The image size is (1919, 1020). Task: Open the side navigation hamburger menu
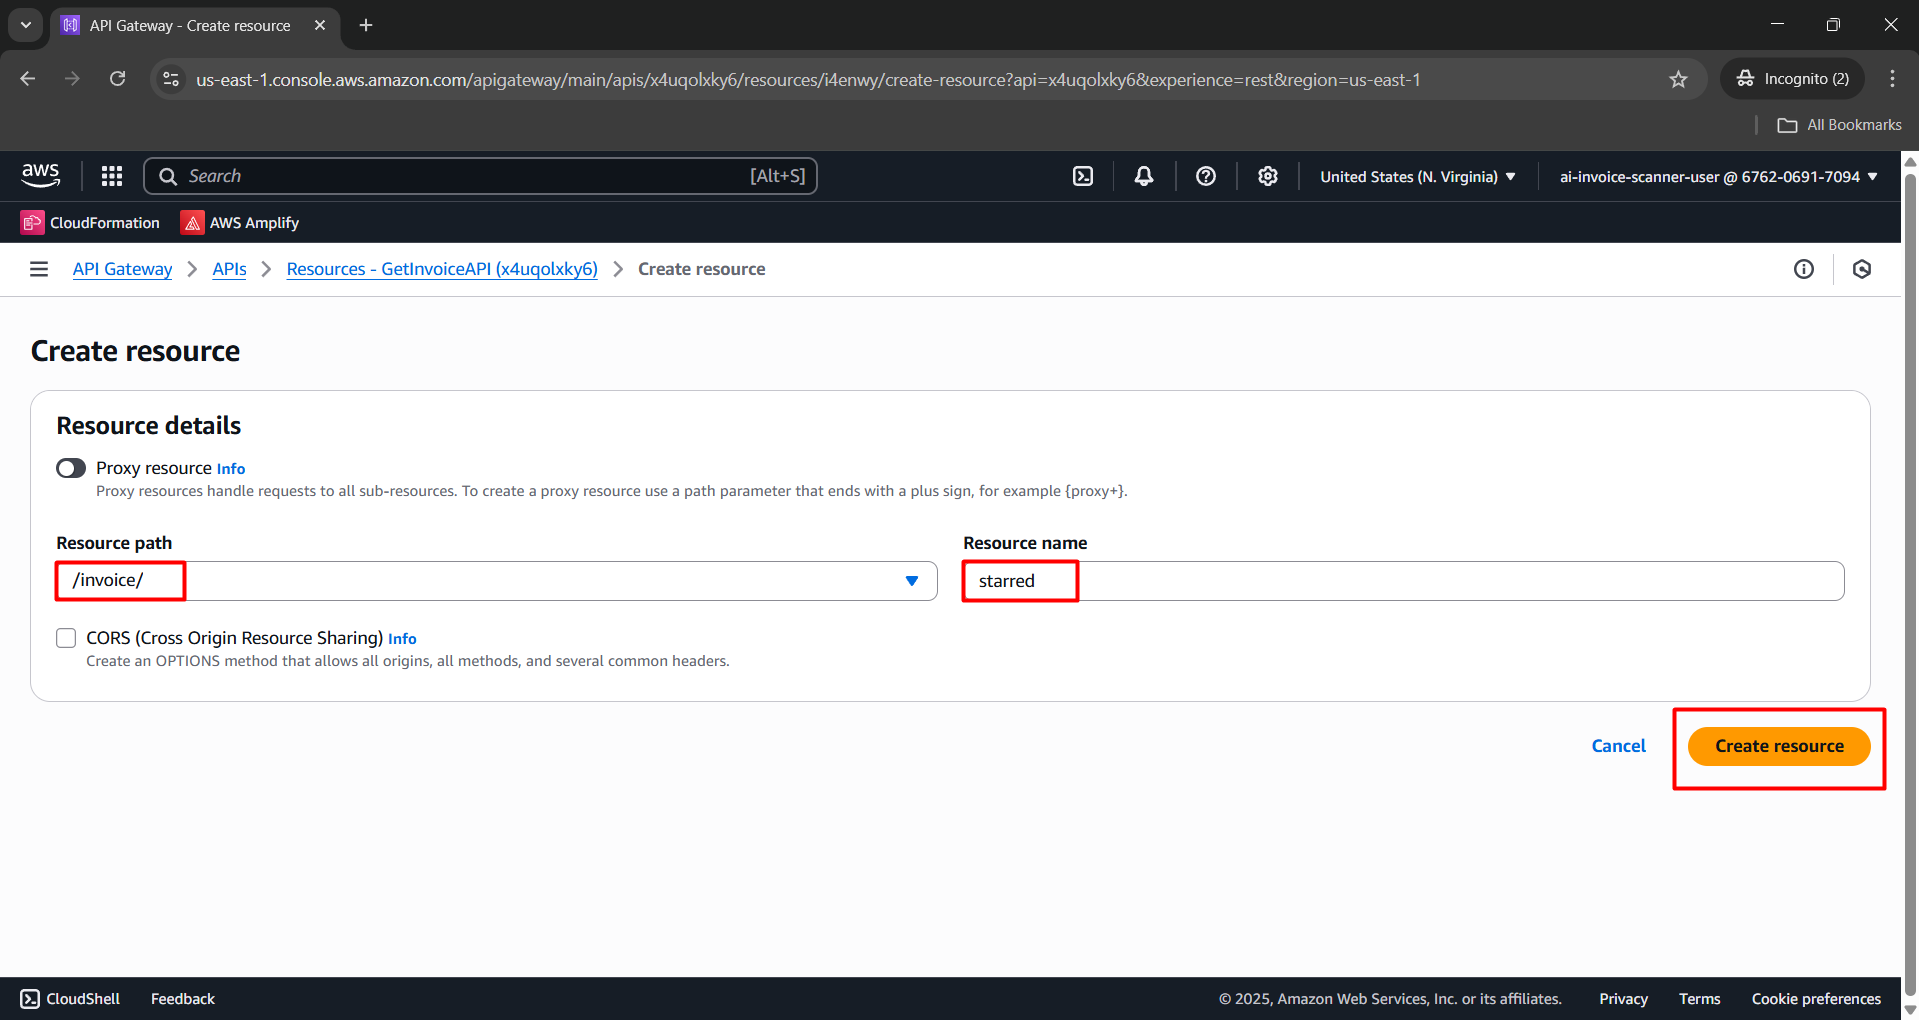38,269
